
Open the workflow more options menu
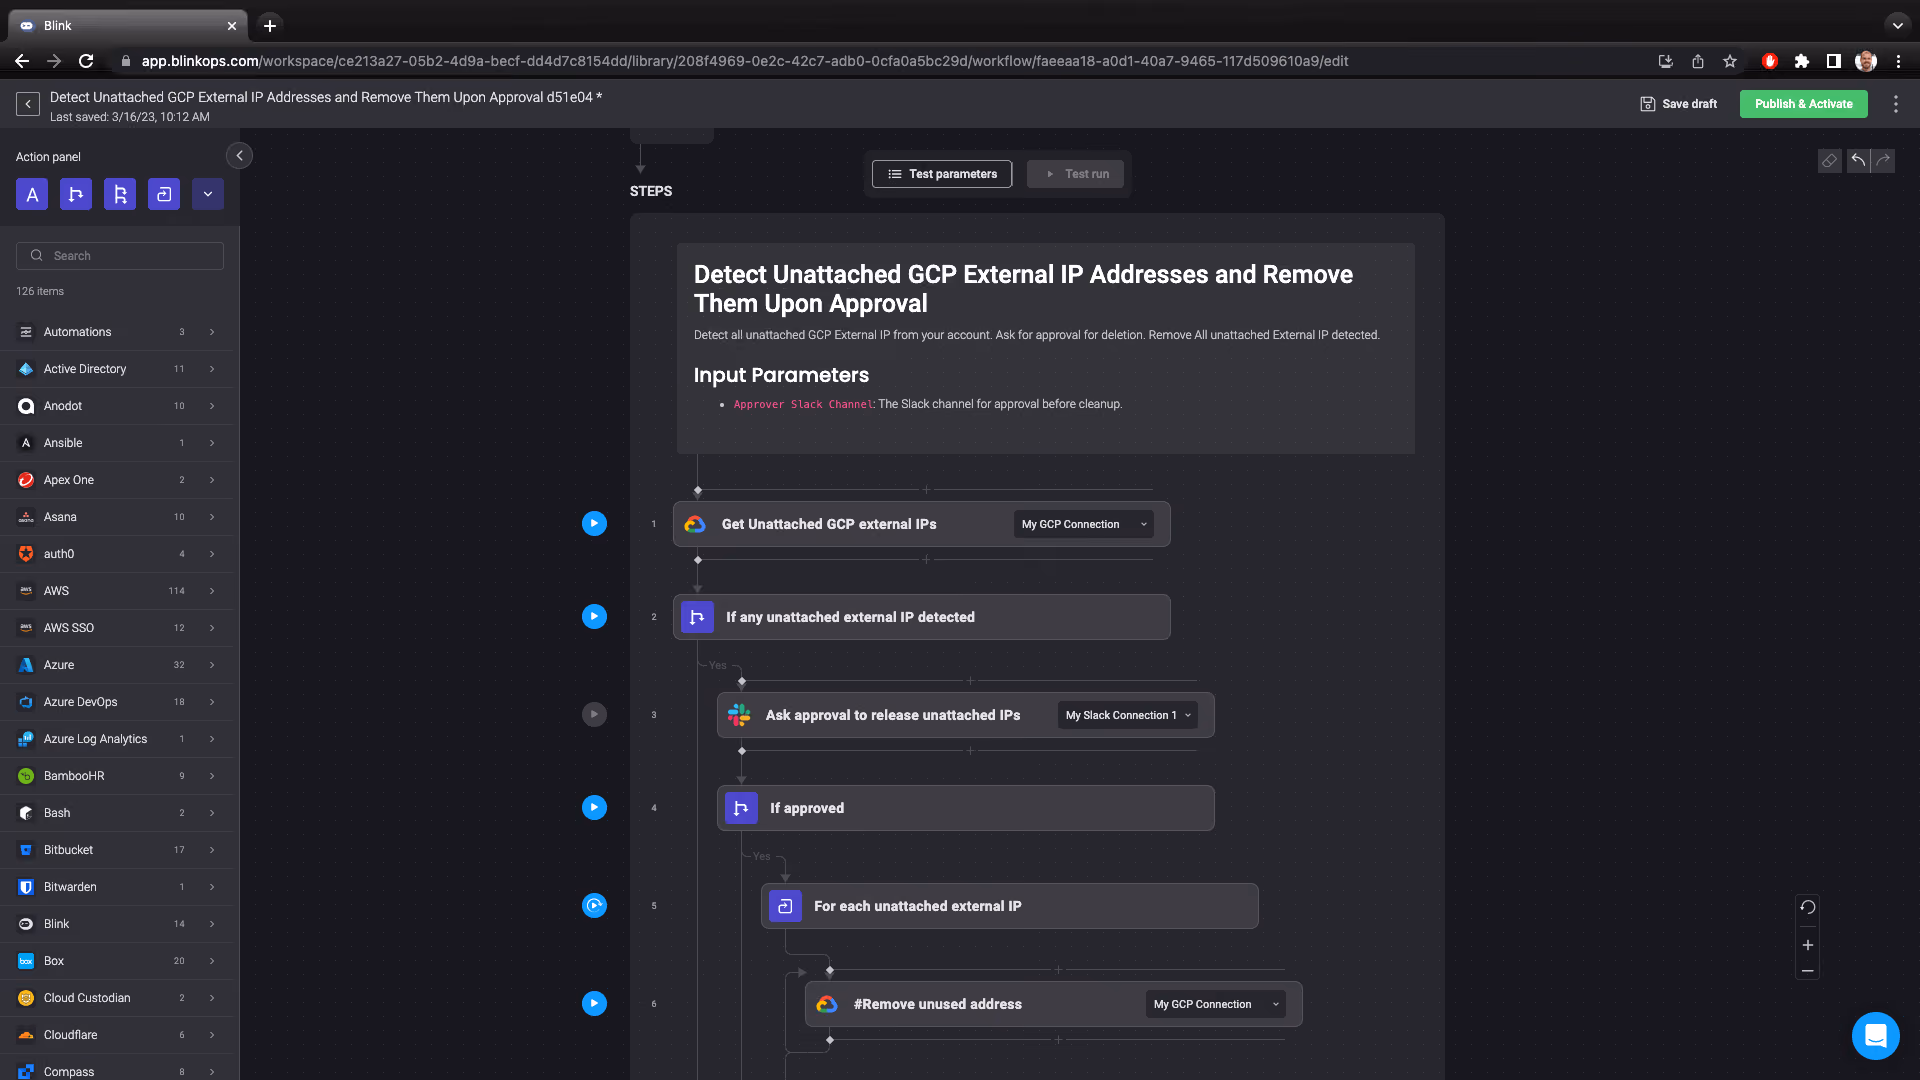pyautogui.click(x=1895, y=104)
